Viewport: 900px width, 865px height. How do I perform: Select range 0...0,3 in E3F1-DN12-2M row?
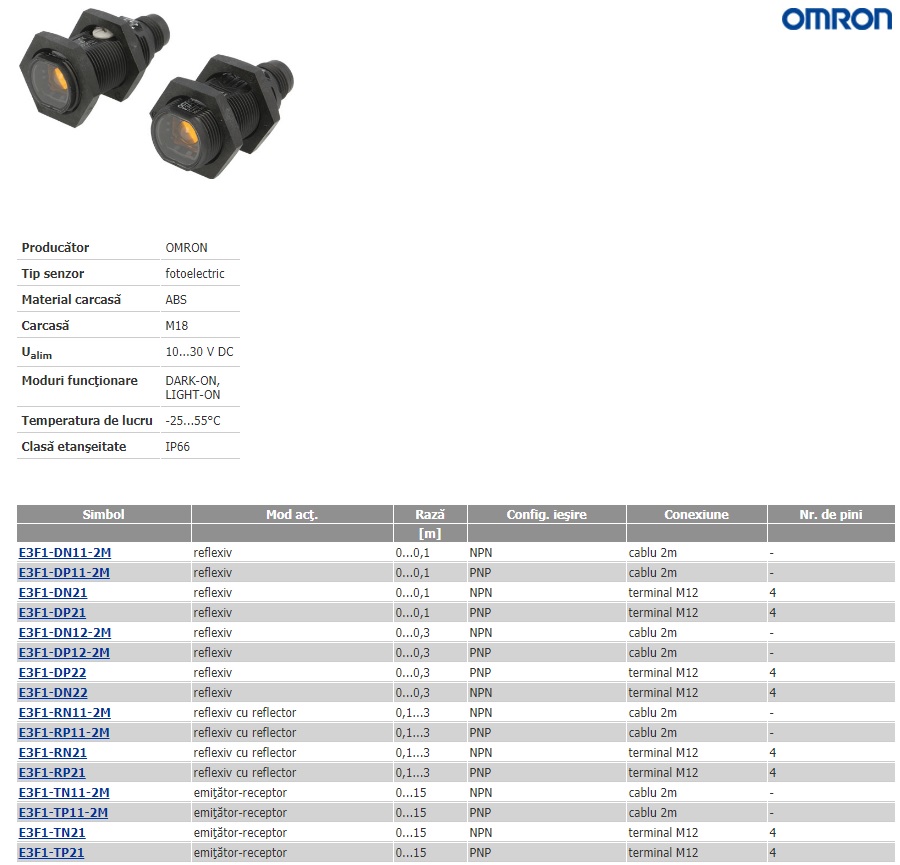pyautogui.click(x=413, y=633)
